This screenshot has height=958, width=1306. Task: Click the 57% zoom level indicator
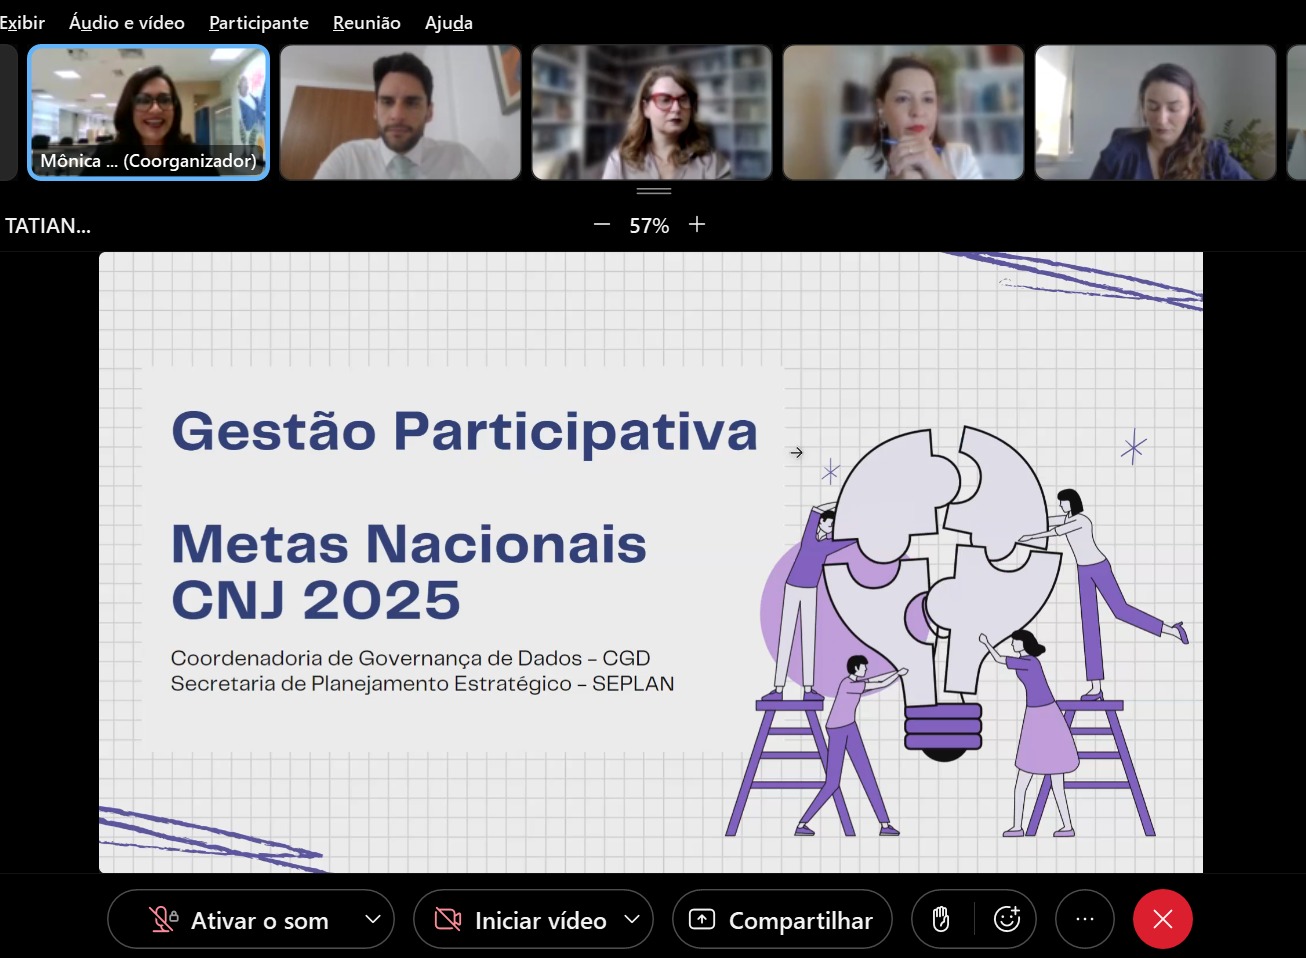tap(649, 226)
